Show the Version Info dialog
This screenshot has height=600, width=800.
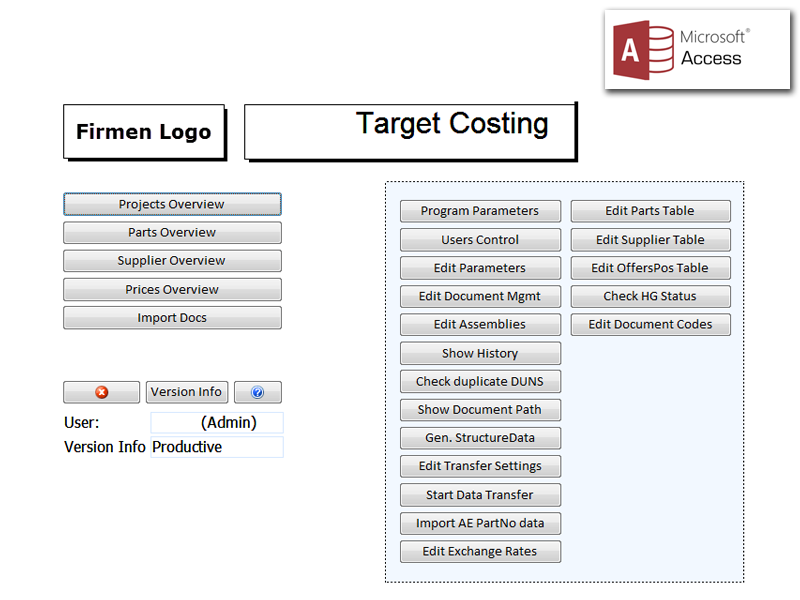pos(186,392)
